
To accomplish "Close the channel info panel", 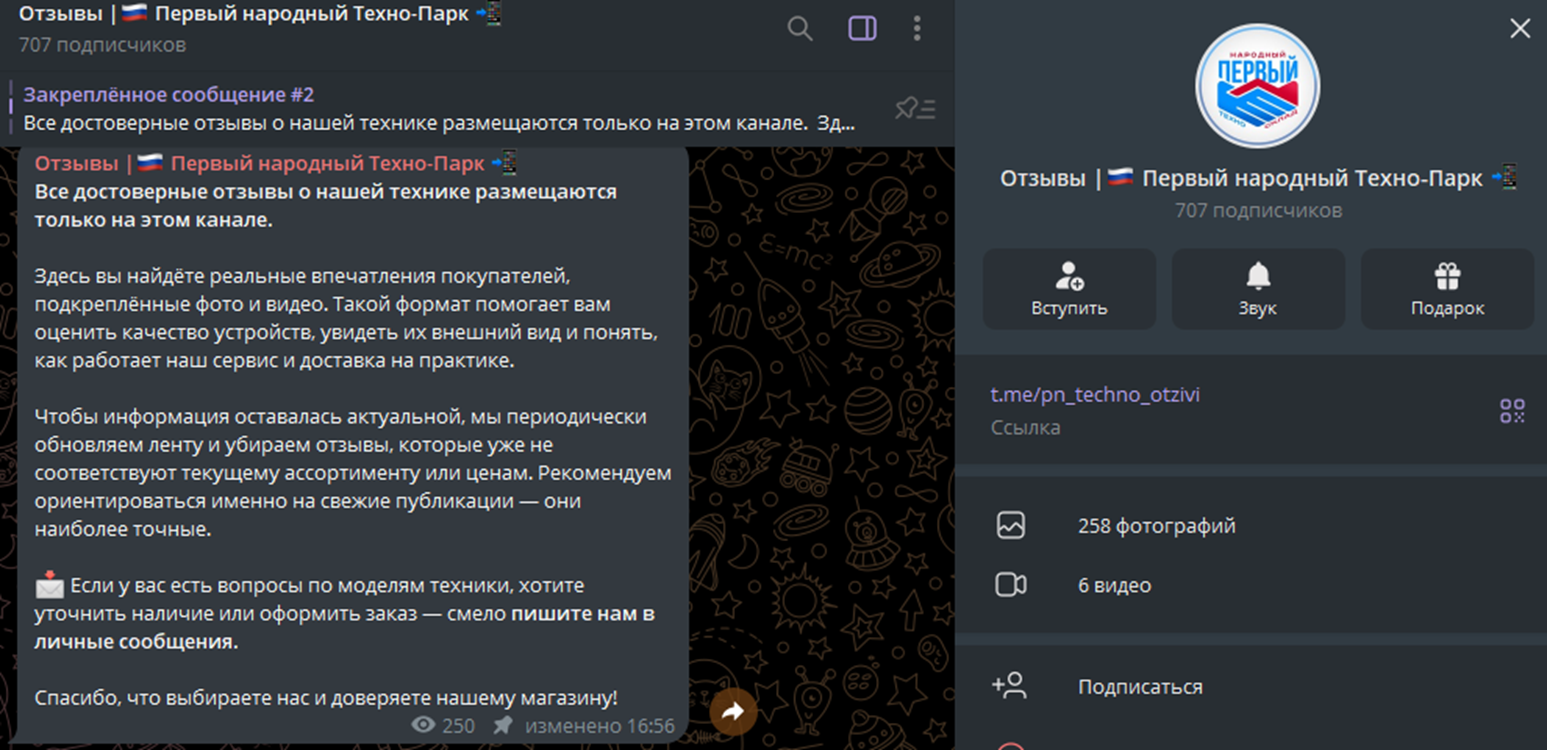I will coord(1519,29).
